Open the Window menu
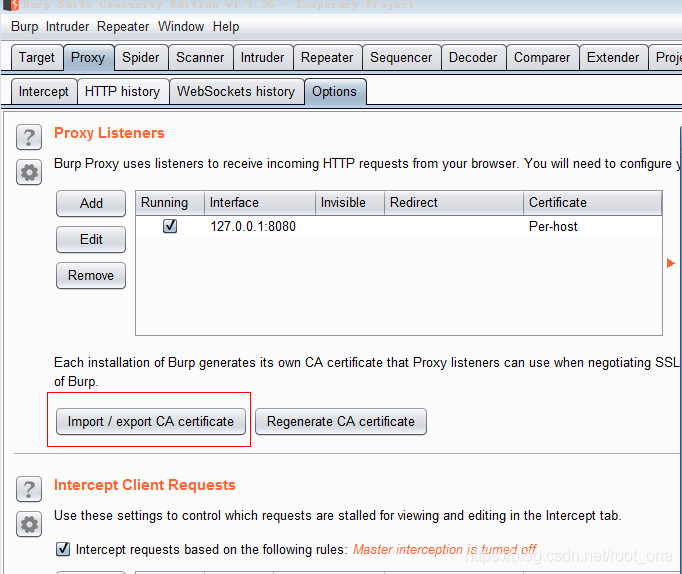The width and height of the screenshot is (682, 574). [181, 27]
